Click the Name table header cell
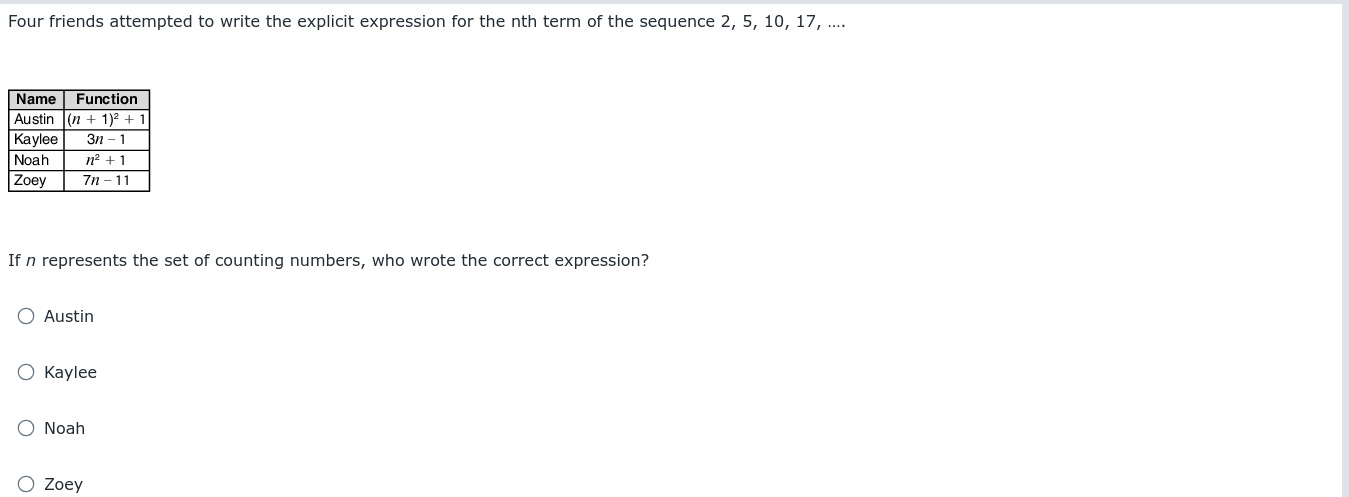Screen dimensions: 1349x497 (x=36, y=99)
